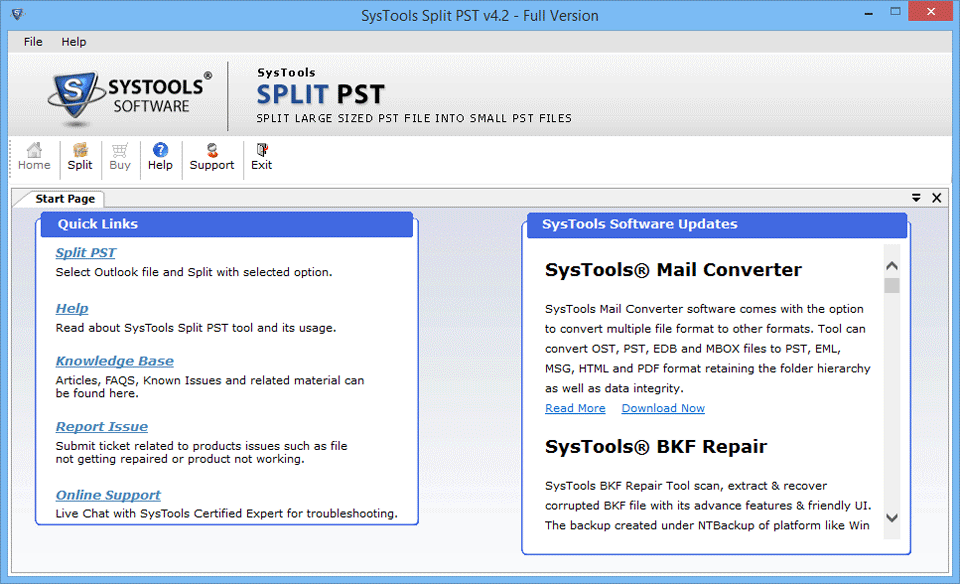Click the updates panel scrollbar thumb

892,286
